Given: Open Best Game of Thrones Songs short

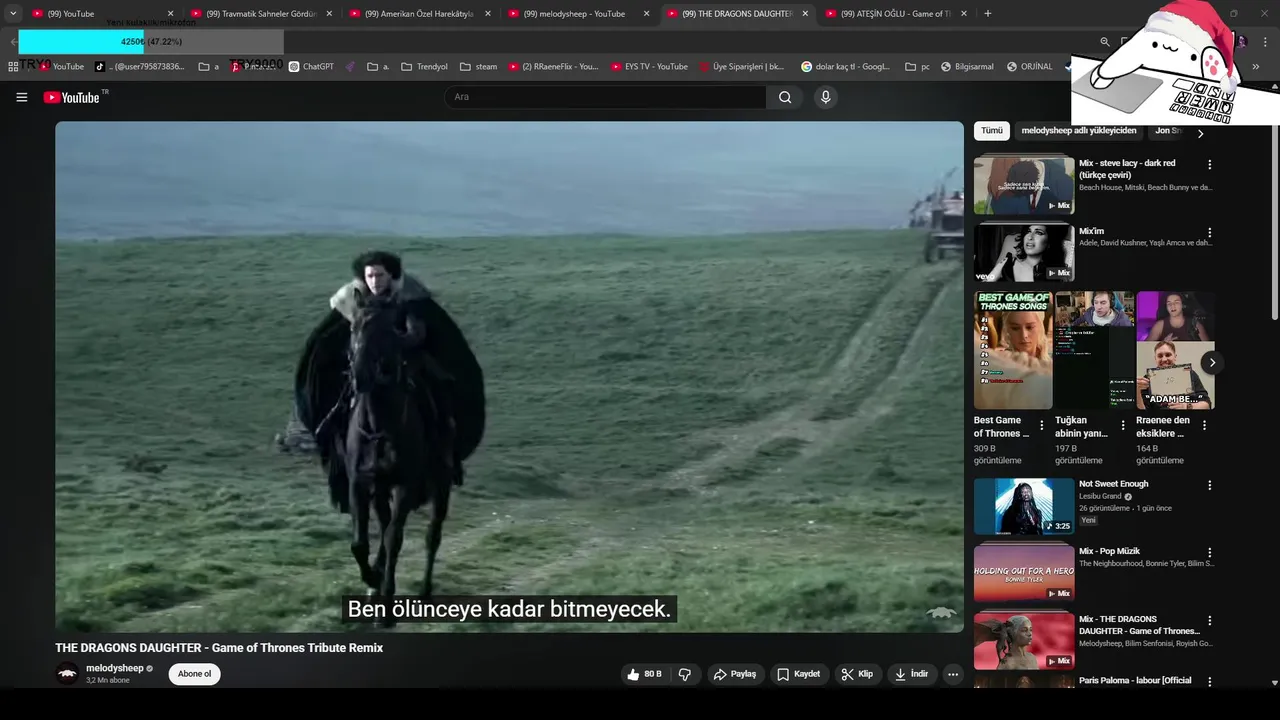Looking at the screenshot, I should pyautogui.click(x=1013, y=350).
